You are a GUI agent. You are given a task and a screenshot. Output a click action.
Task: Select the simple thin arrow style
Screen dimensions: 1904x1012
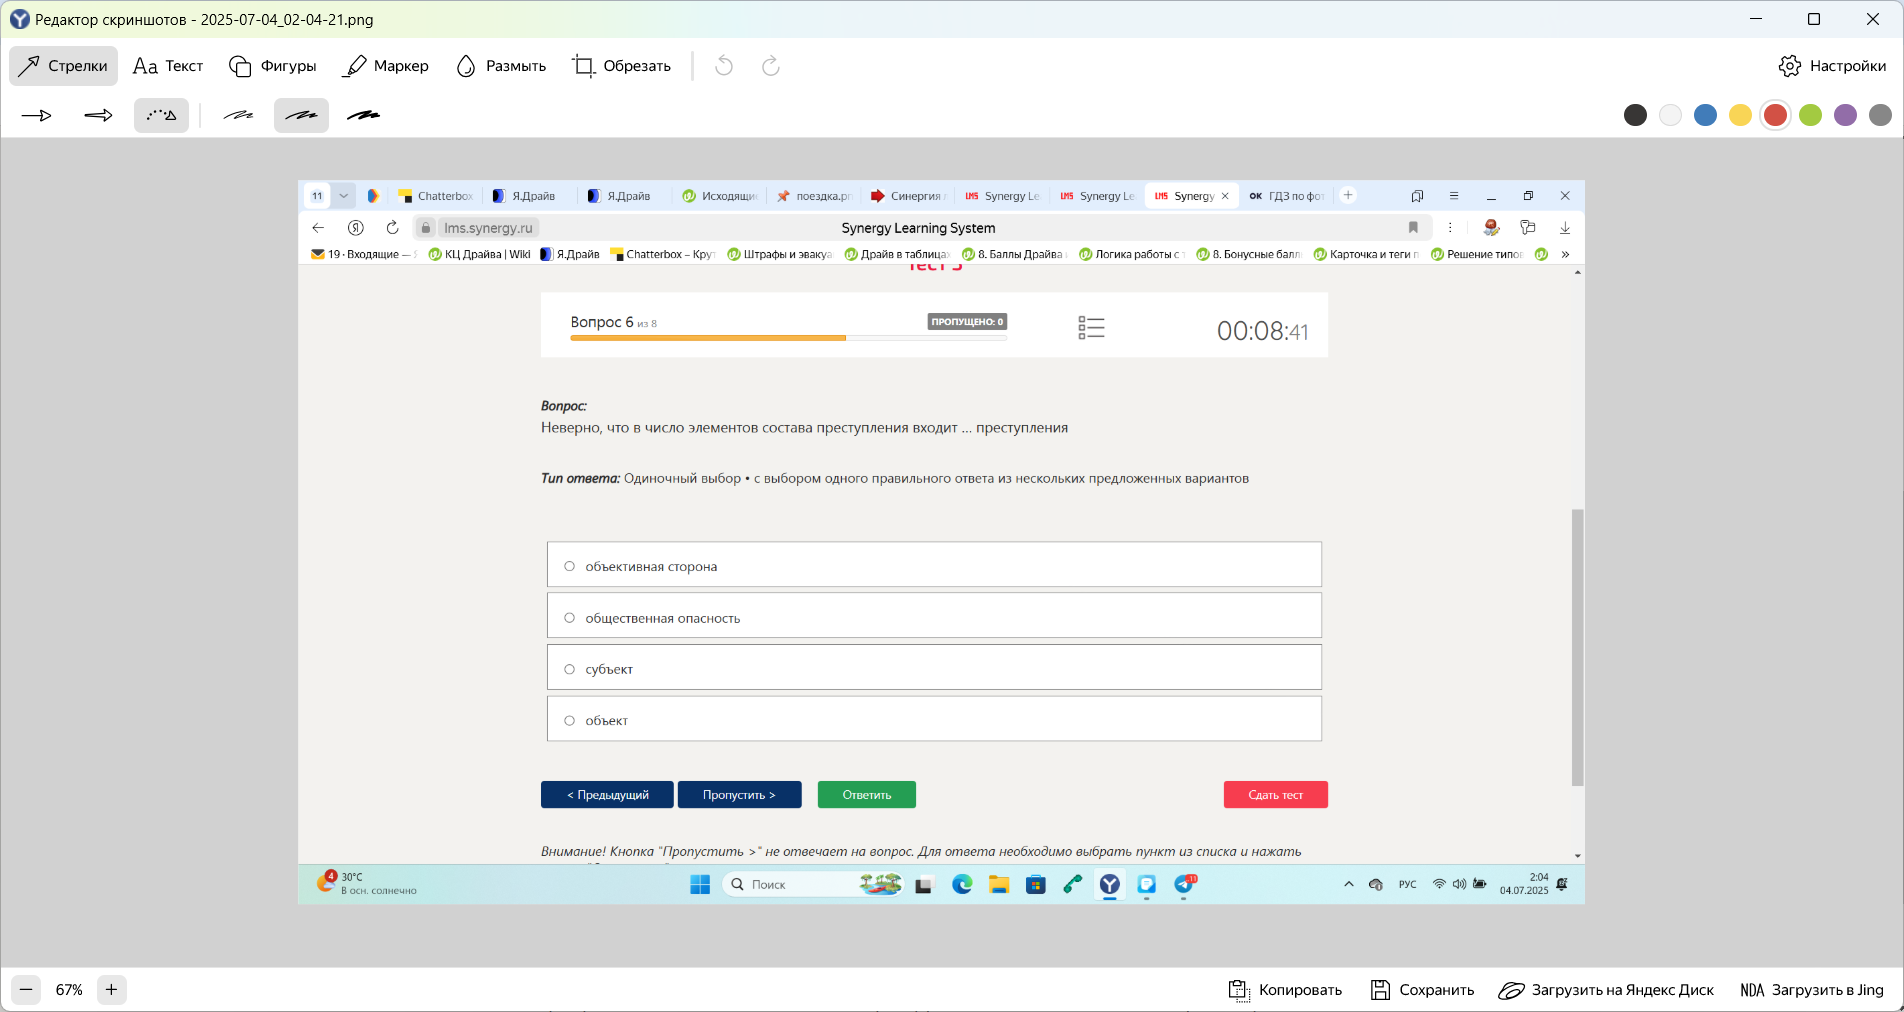tap(37, 116)
